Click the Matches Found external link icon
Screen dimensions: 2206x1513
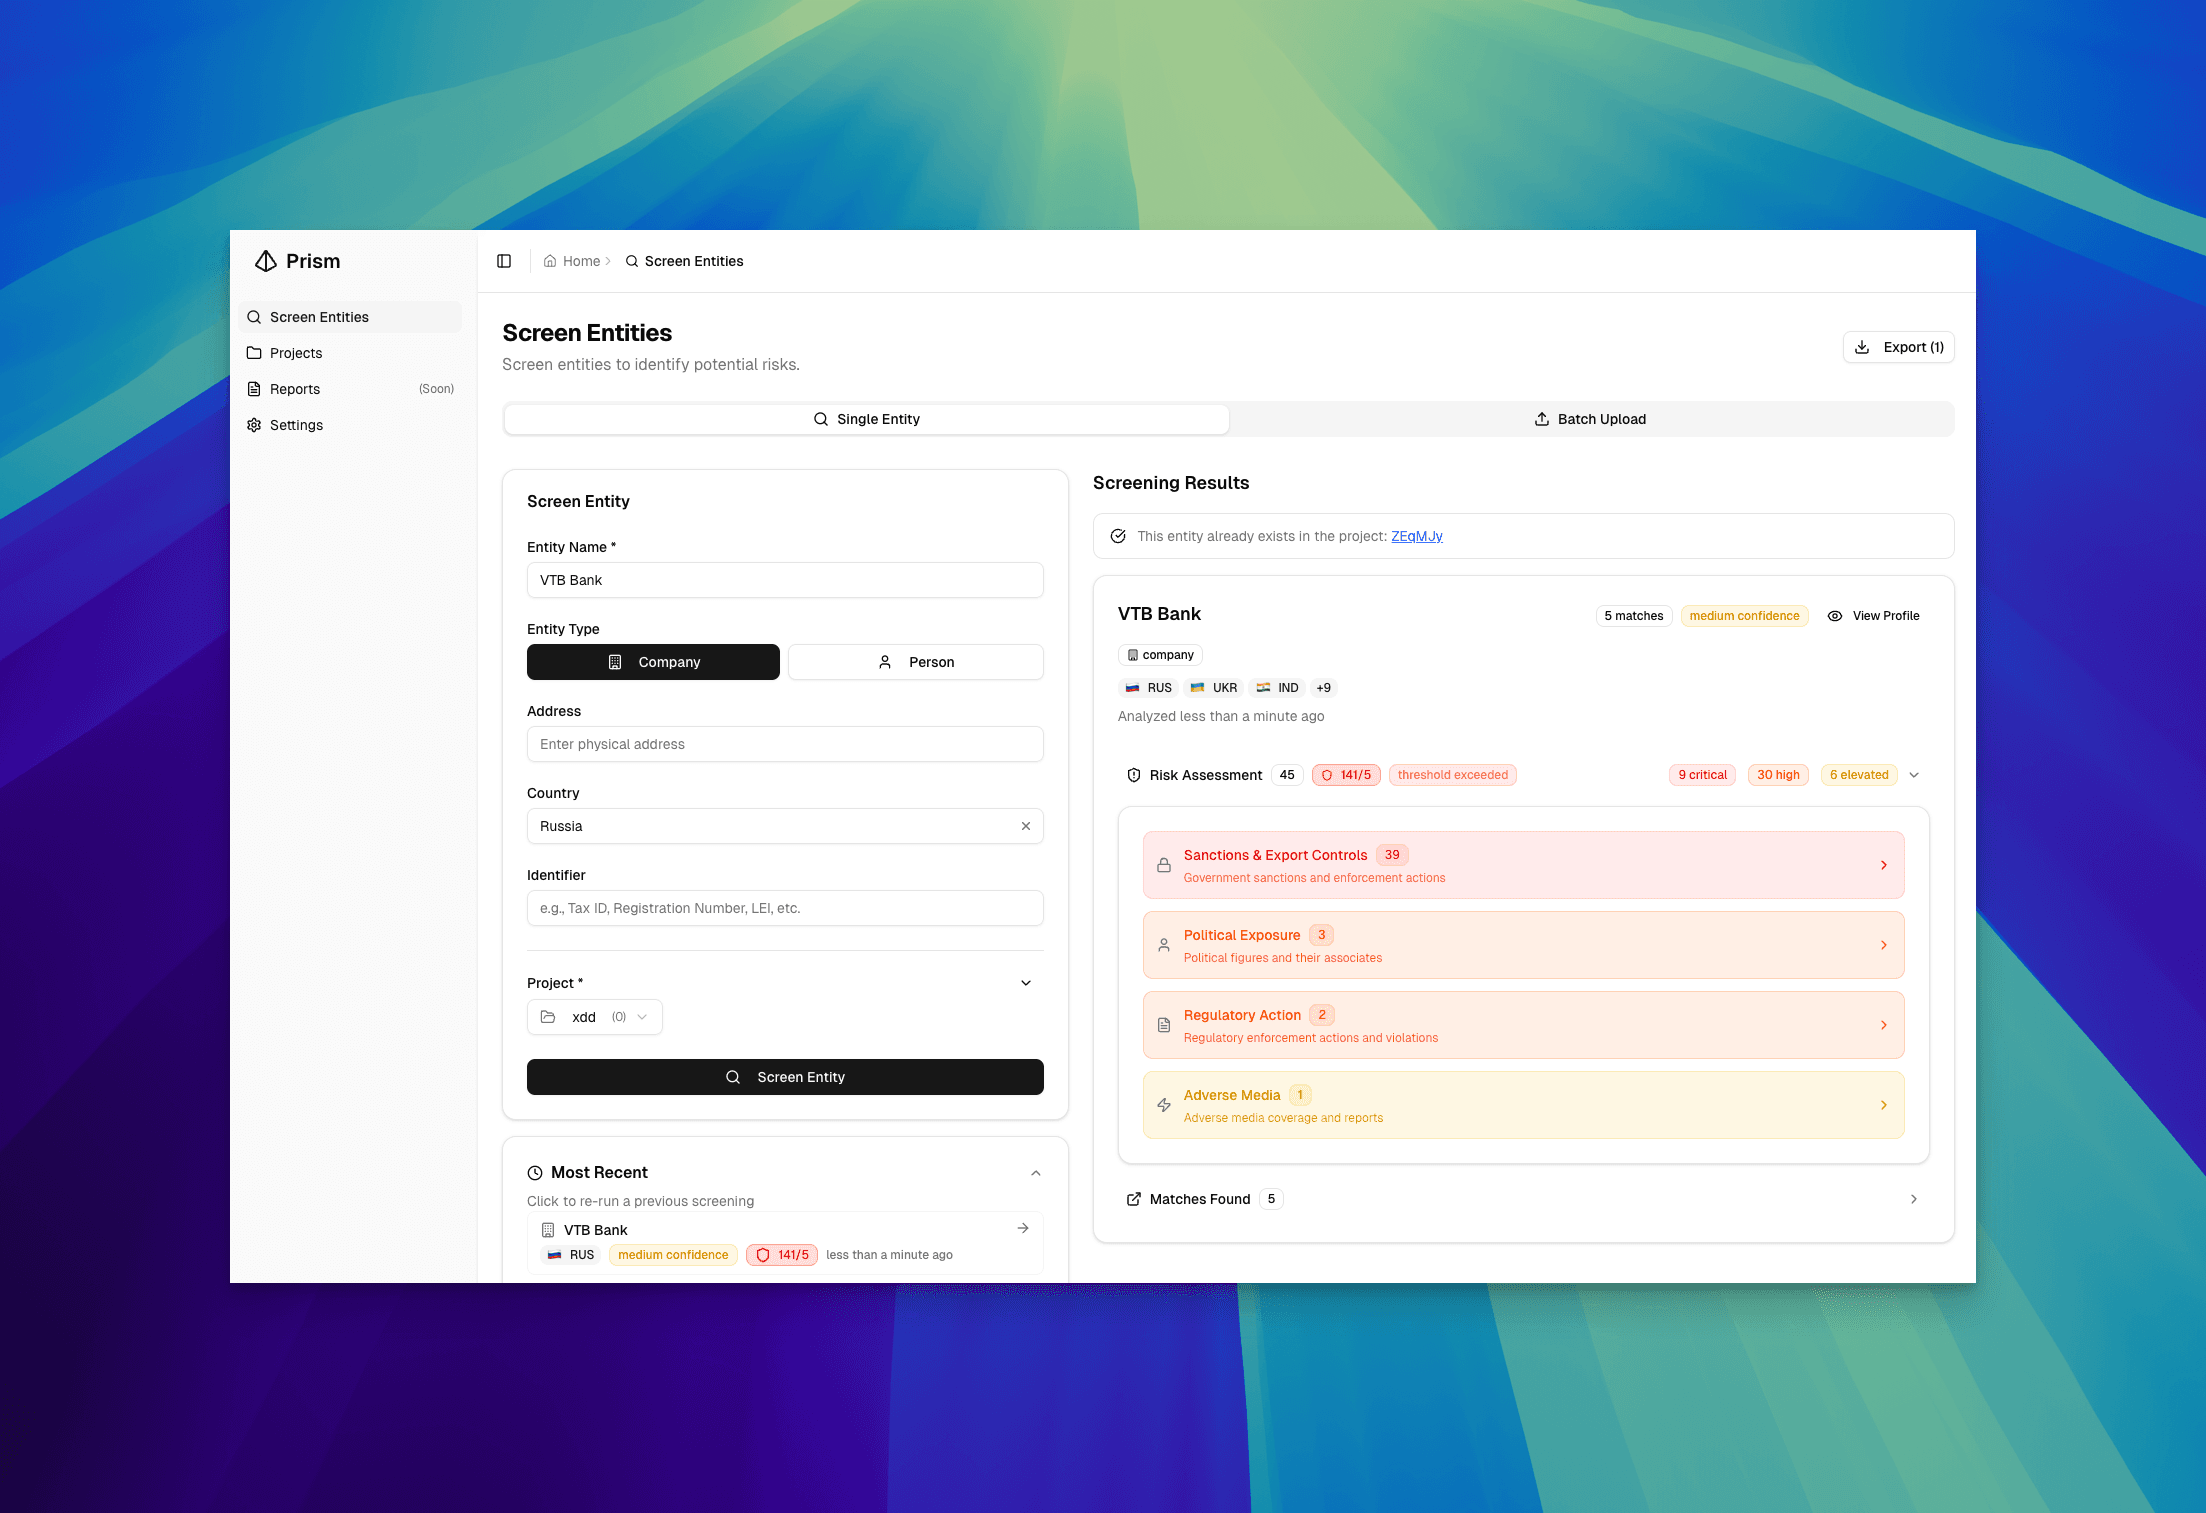coord(1133,1199)
